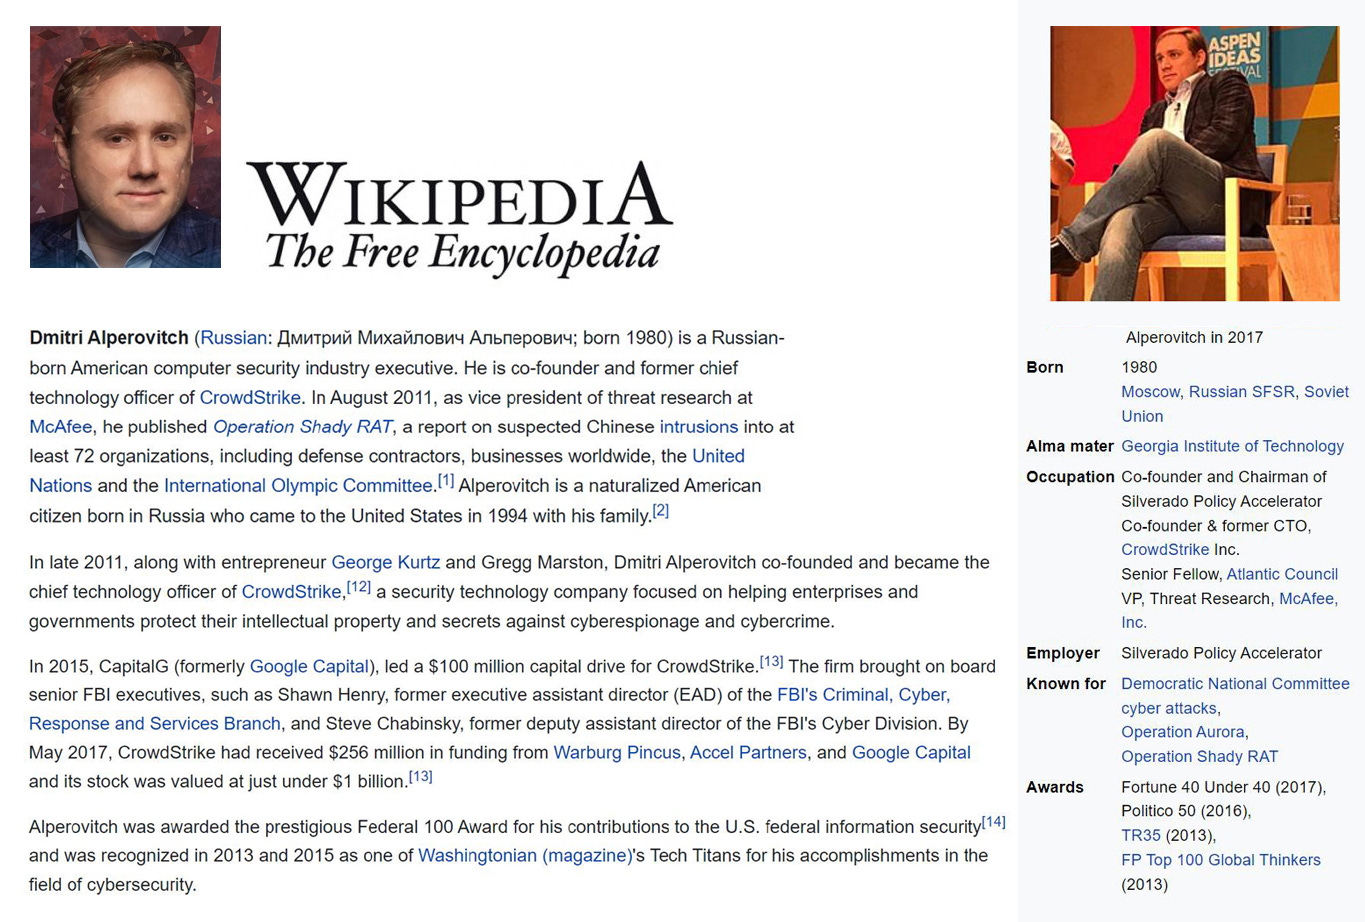Jump to citation [2]

pos(660,511)
